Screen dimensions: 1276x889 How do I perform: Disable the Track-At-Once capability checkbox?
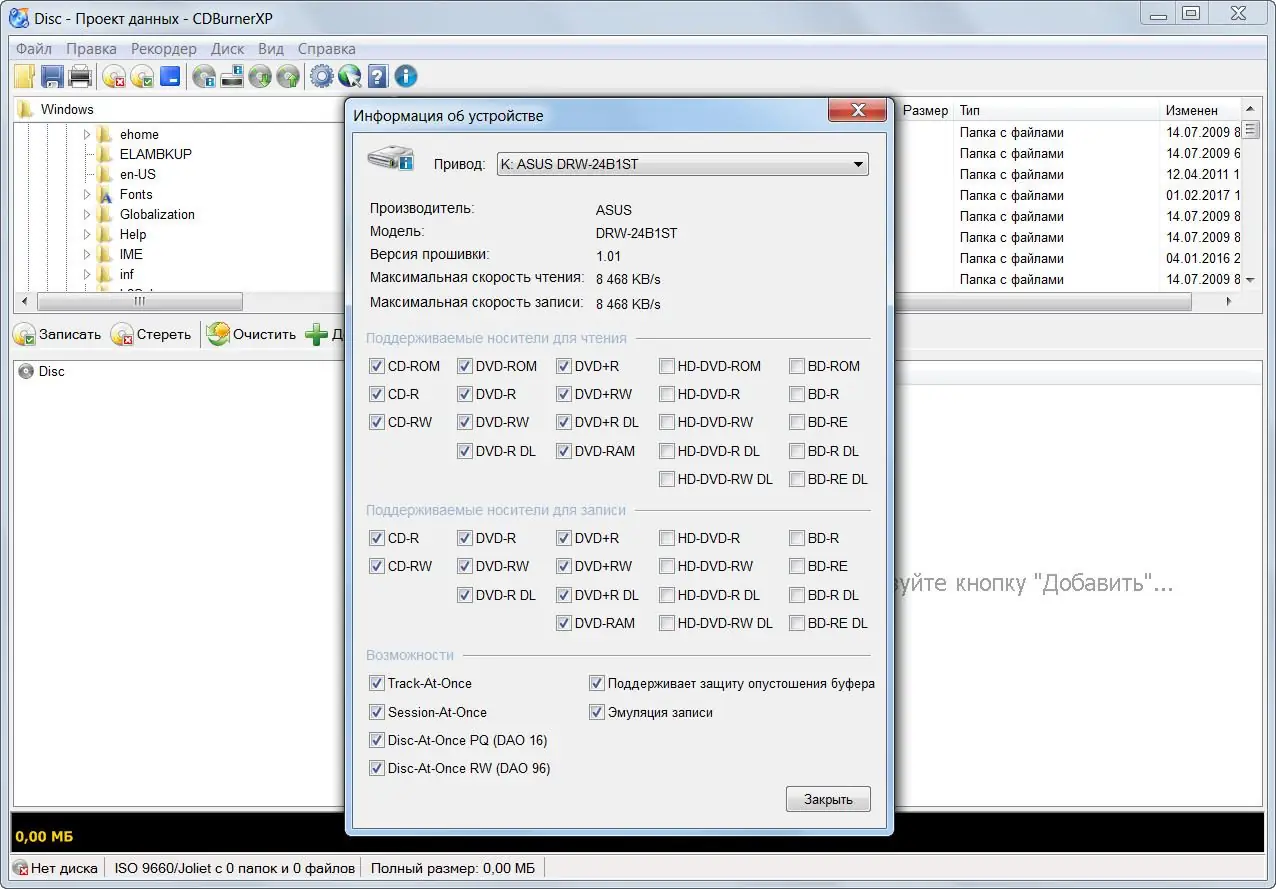(x=377, y=683)
